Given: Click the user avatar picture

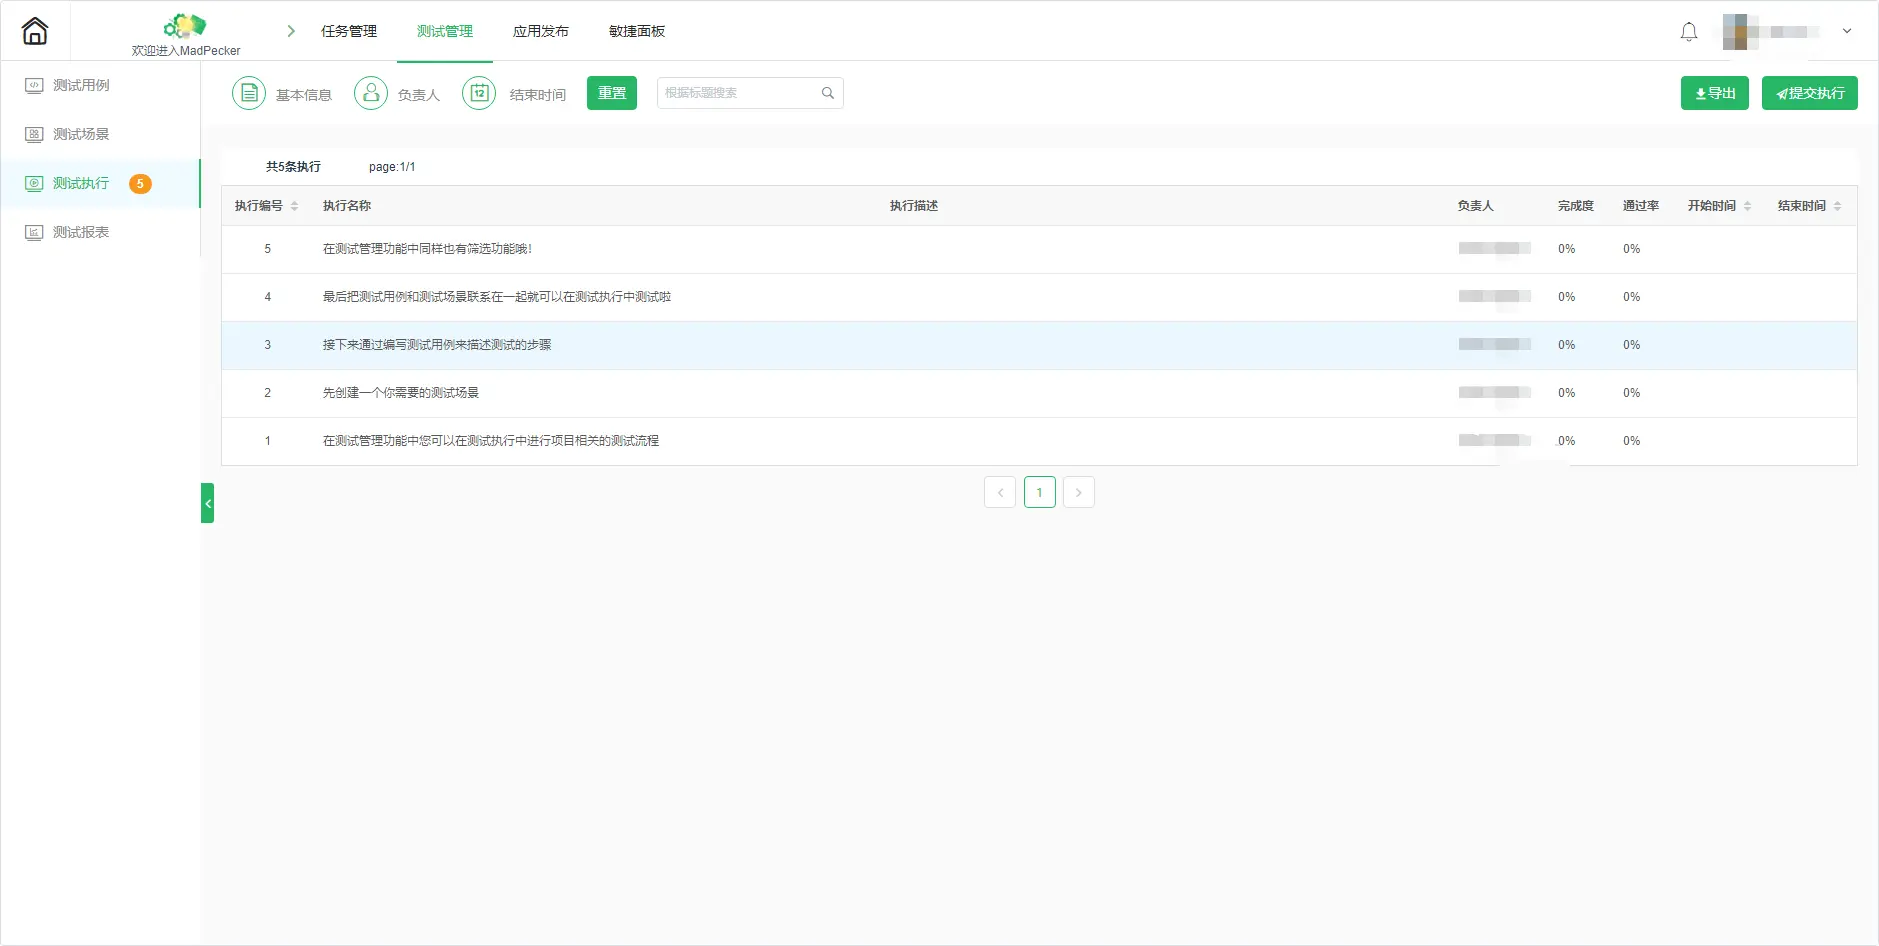Looking at the screenshot, I should pos(1741,31).
